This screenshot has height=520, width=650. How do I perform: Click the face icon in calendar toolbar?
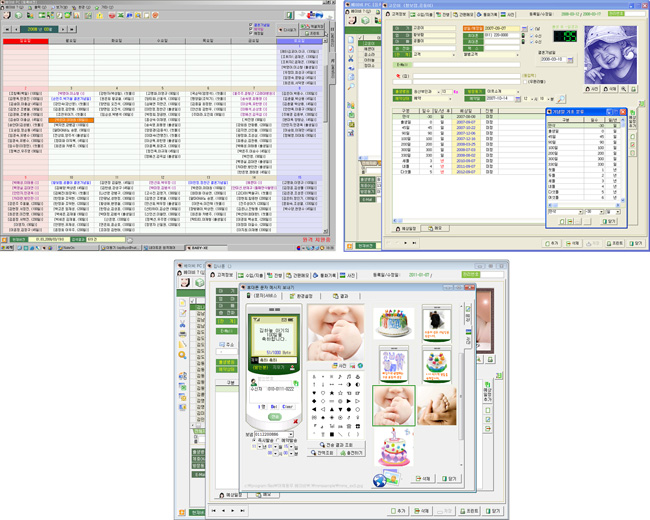coord(7,15)
